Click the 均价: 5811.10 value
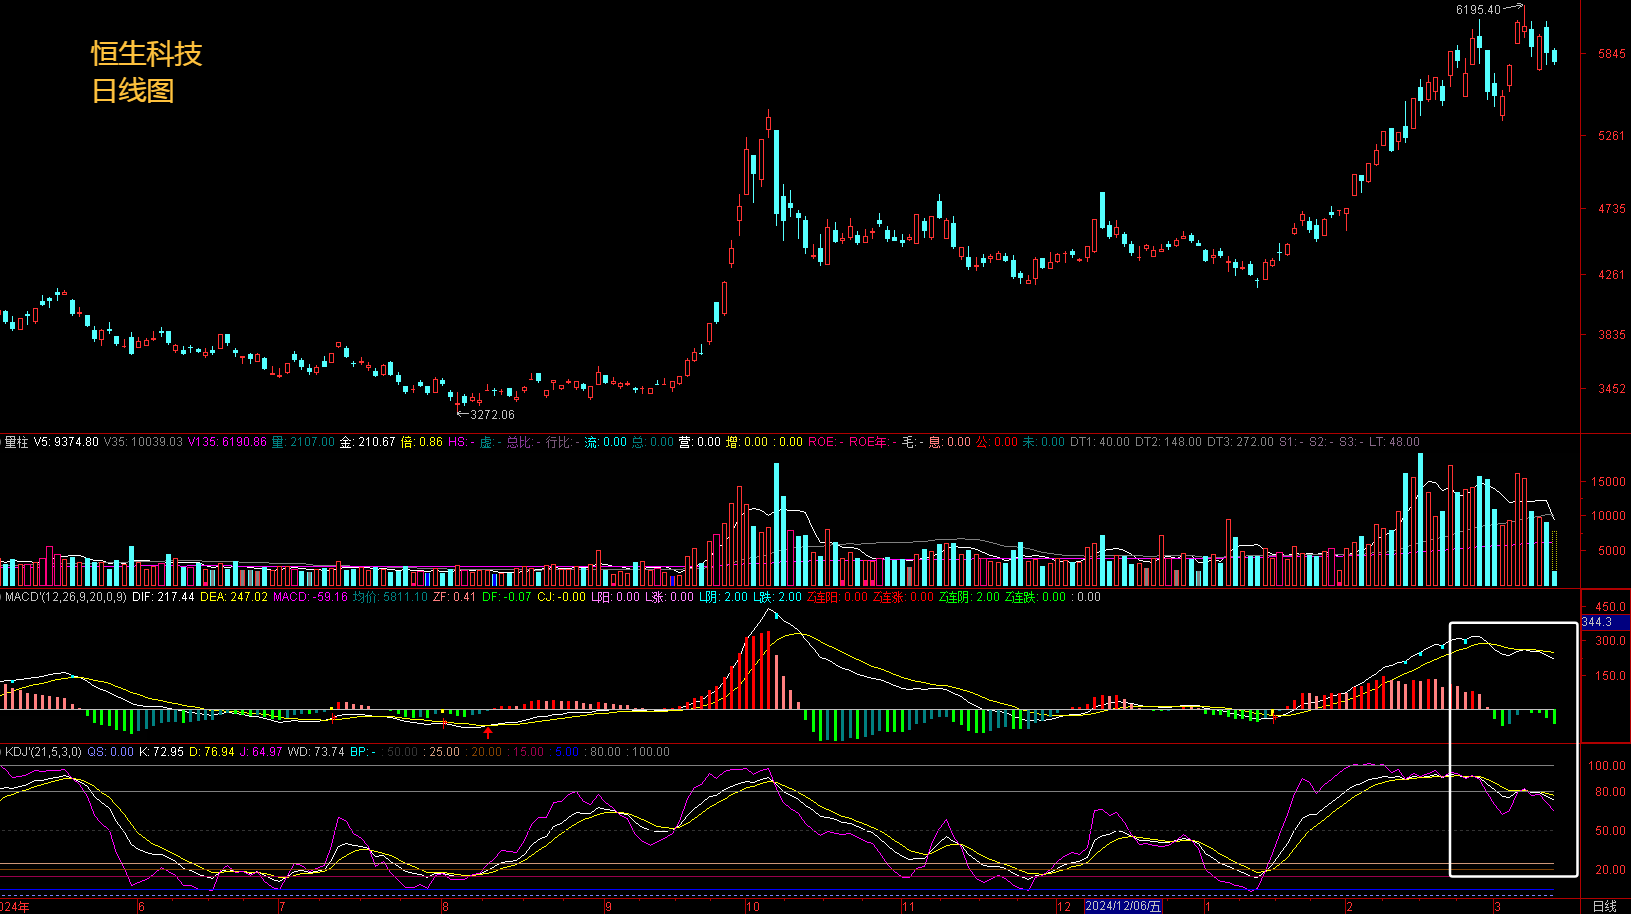Viewport: 1631px width, 914px height. (390, 597)
